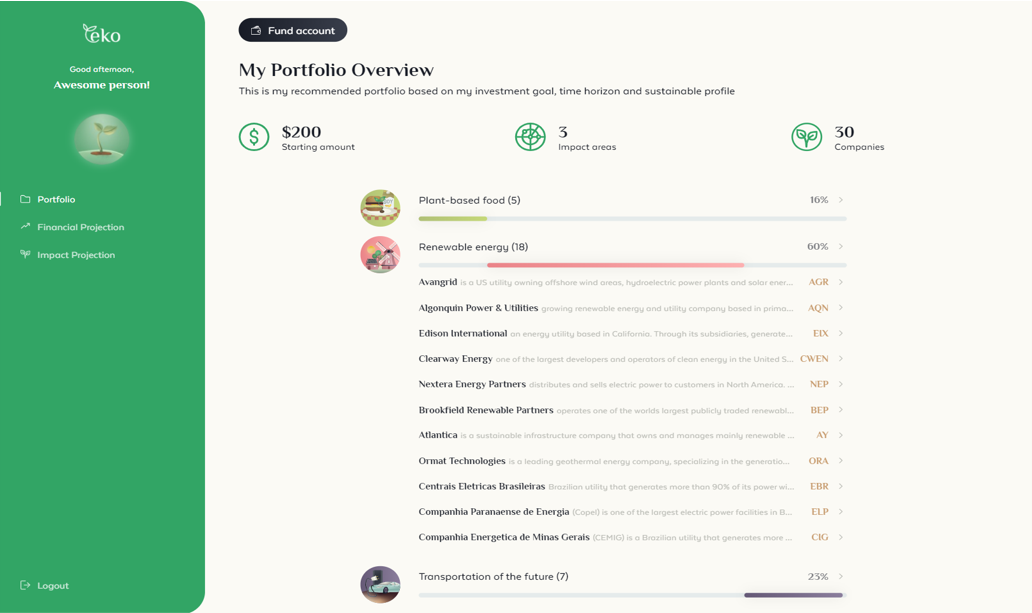Click the NEP ticker symbol
The height and width of the screenshot is (613, 1032).
point(819,384)
